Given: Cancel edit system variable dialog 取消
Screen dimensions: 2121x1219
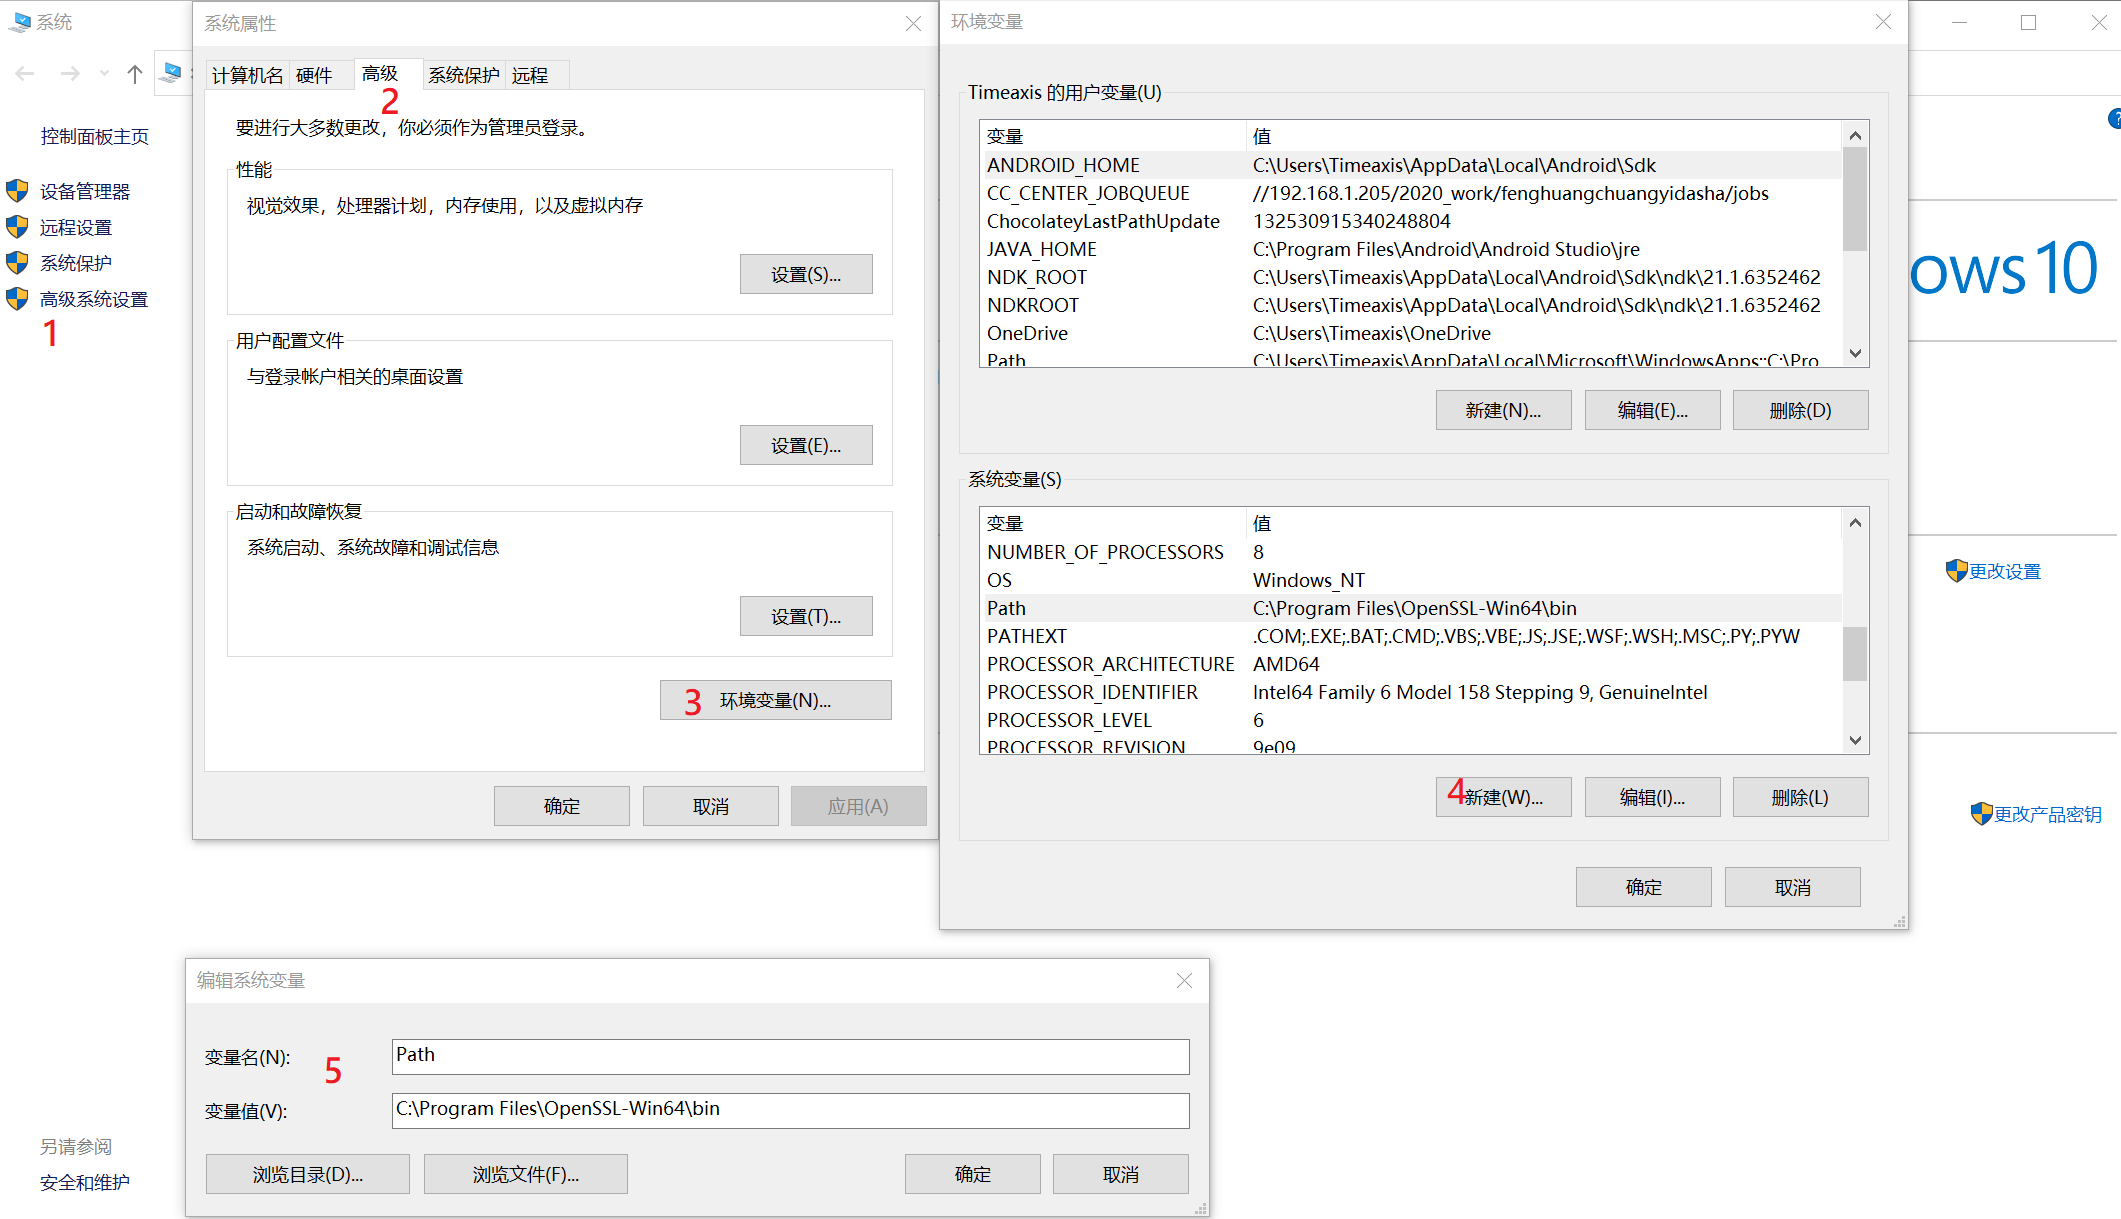Looking at the screenshot, I should click(x=1121, y=1174).
